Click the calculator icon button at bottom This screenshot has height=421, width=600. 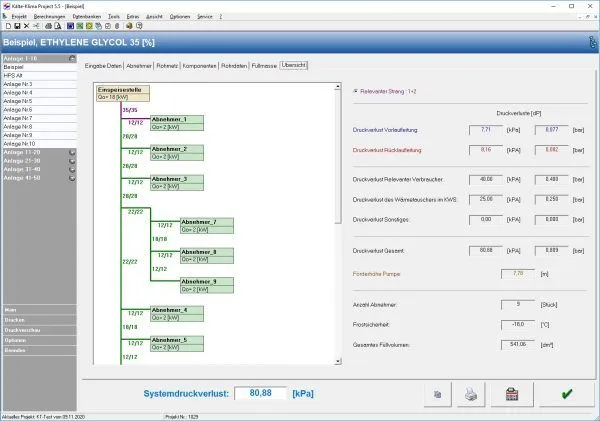pos(512,394)
